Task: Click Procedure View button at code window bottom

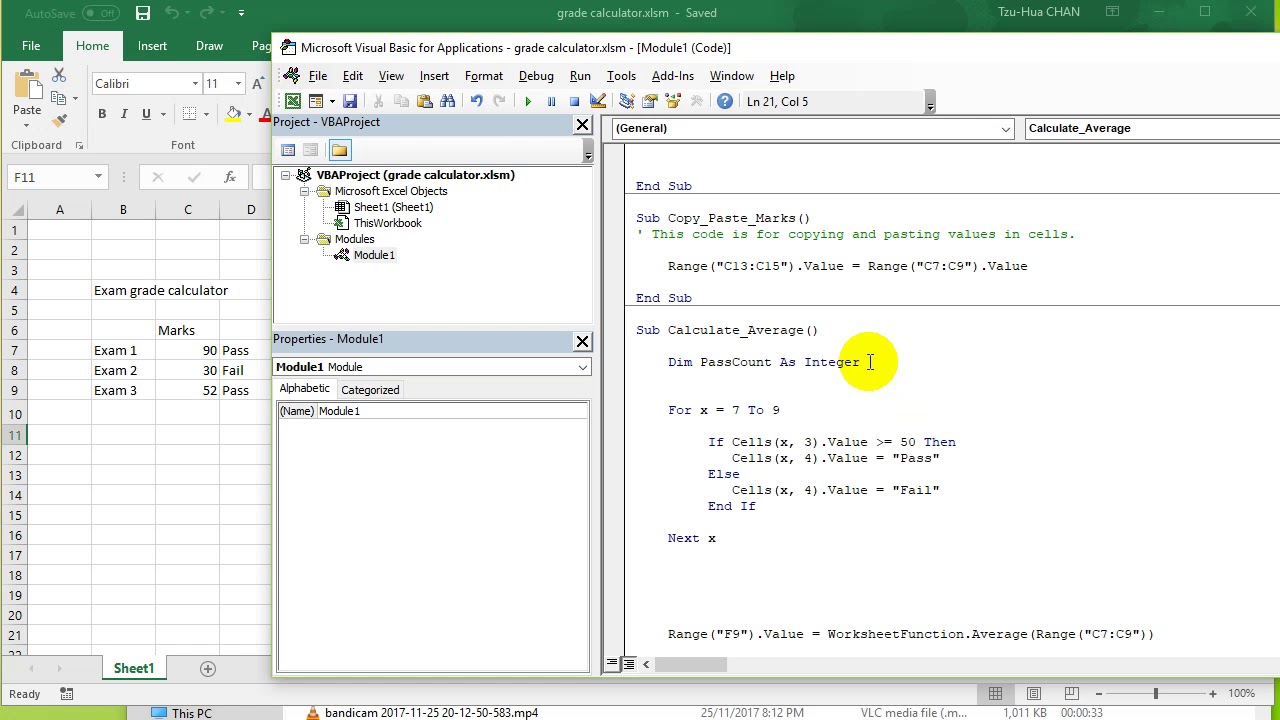Action: point(611,664)
